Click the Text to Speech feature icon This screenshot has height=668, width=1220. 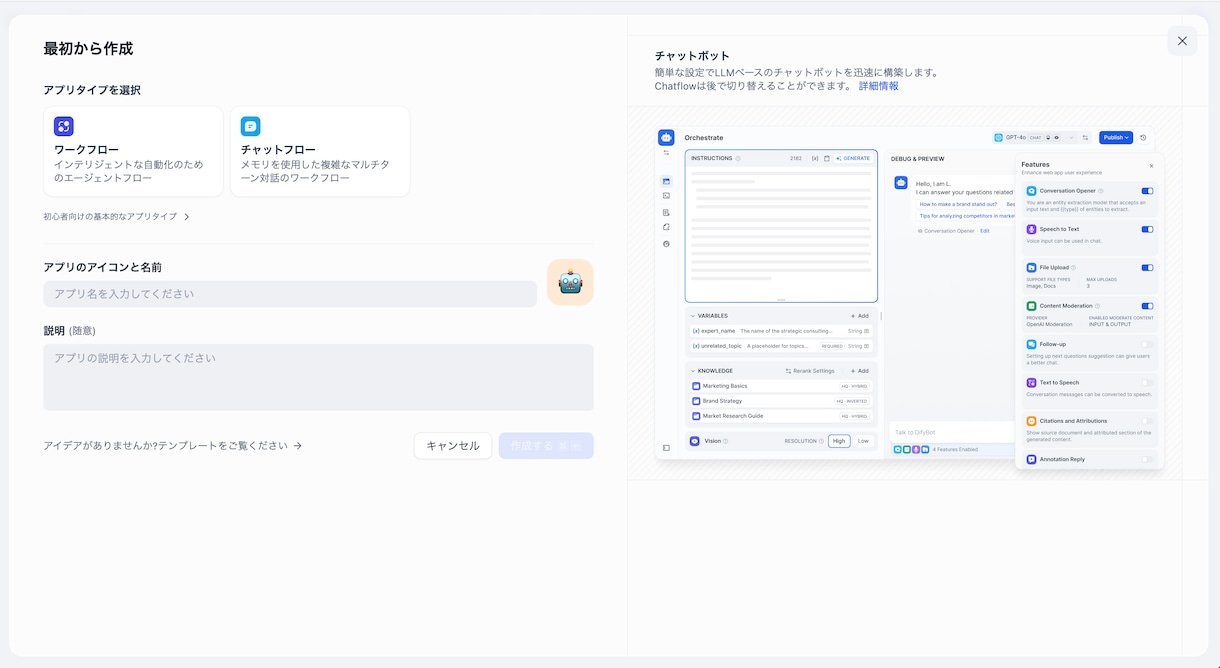click(x=1031, y=382)
